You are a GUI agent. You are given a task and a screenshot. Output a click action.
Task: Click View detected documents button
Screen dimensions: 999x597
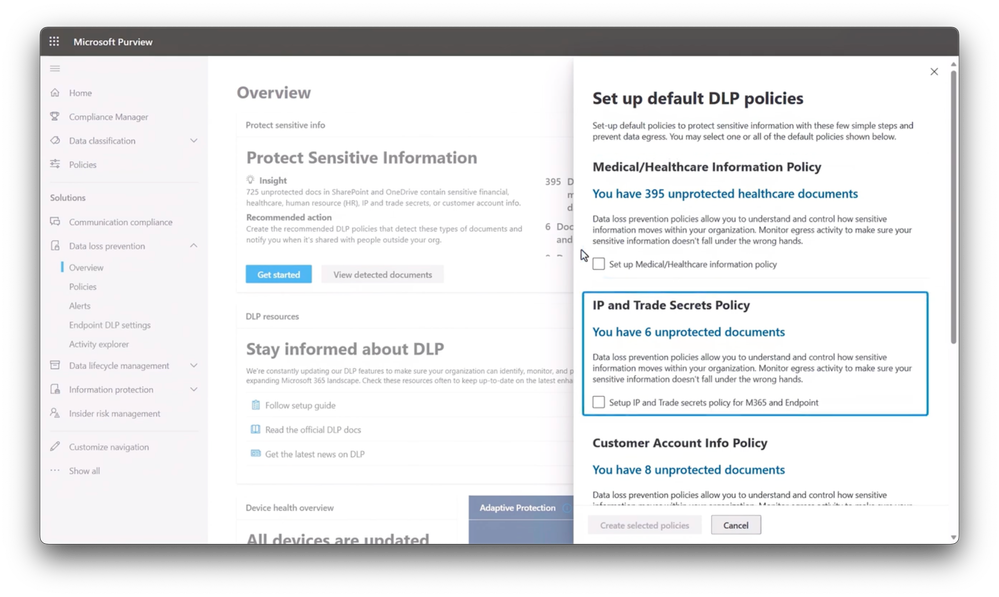click(x=382, y=274)
